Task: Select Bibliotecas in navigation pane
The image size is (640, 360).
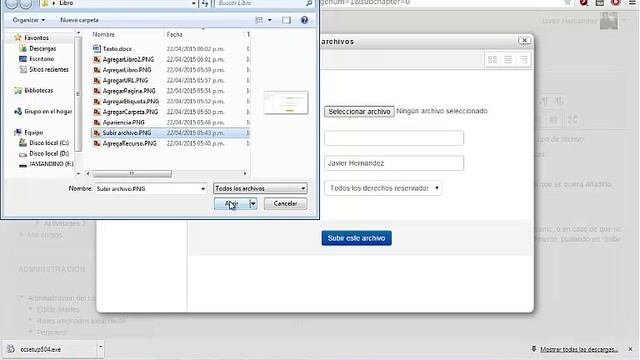Action: click(x=38, y=90)
